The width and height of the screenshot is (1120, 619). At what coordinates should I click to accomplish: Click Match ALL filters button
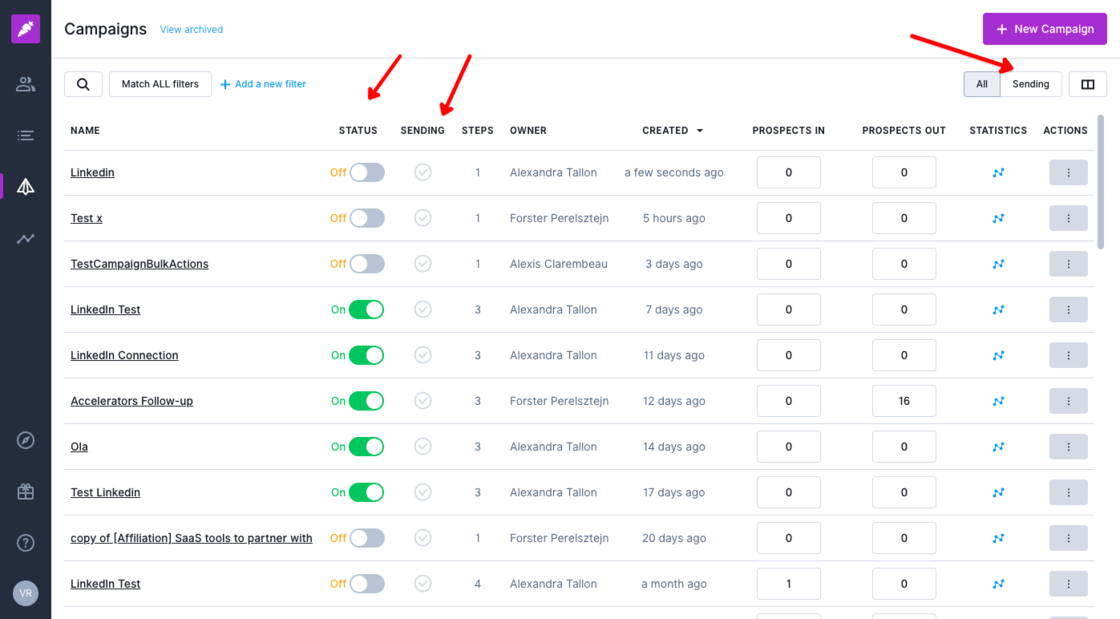pyautogui.click(x=160, y=84)
